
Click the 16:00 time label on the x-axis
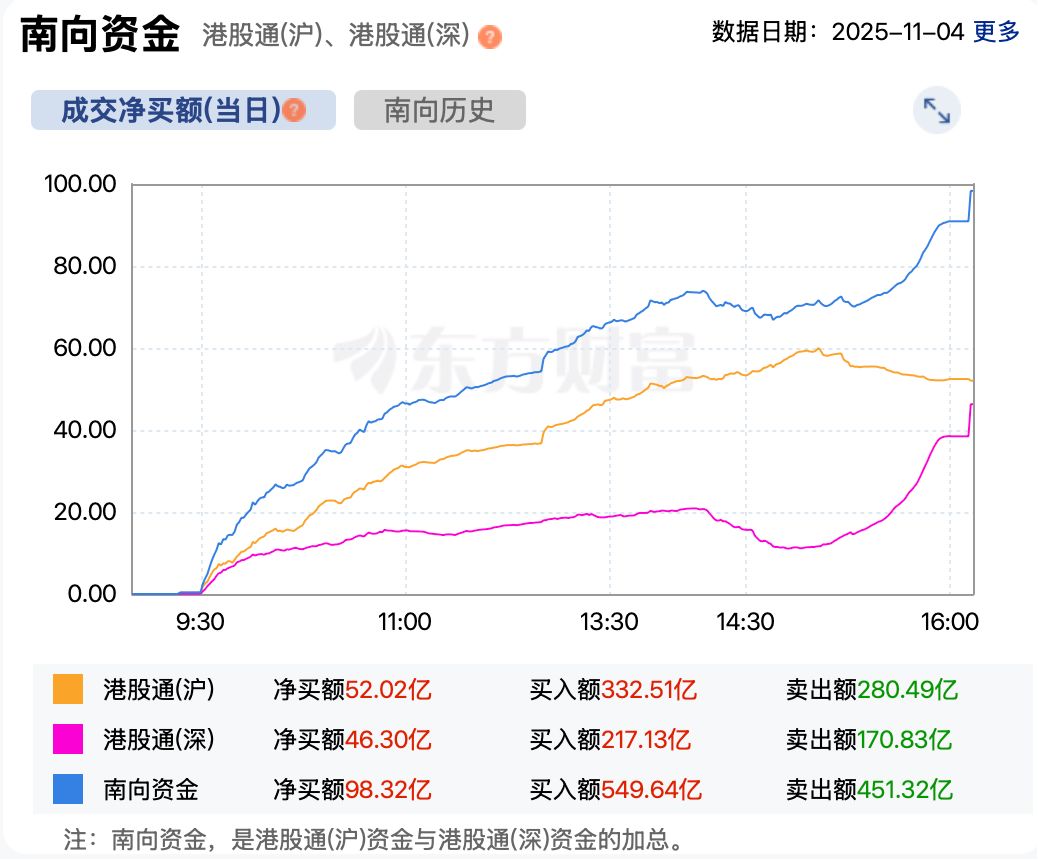(949, 622)
